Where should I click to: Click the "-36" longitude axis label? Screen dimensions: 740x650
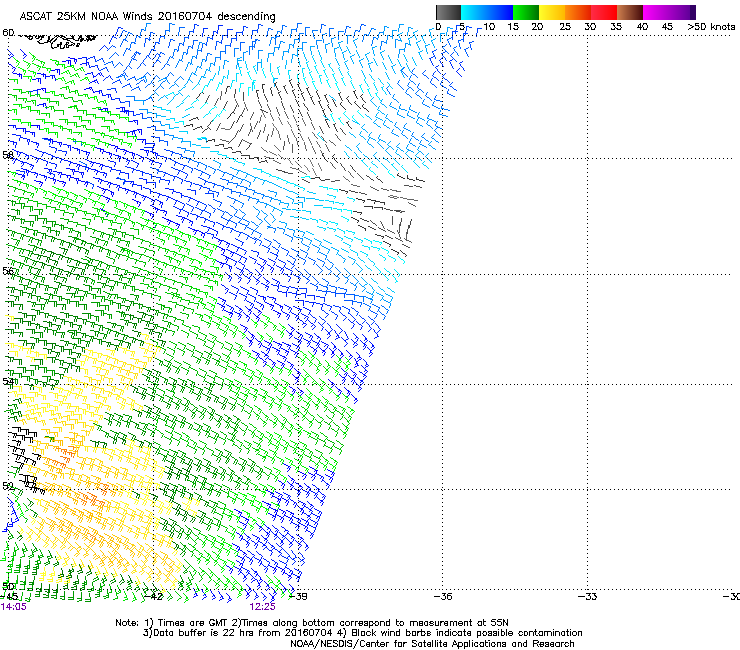point(443,597)
